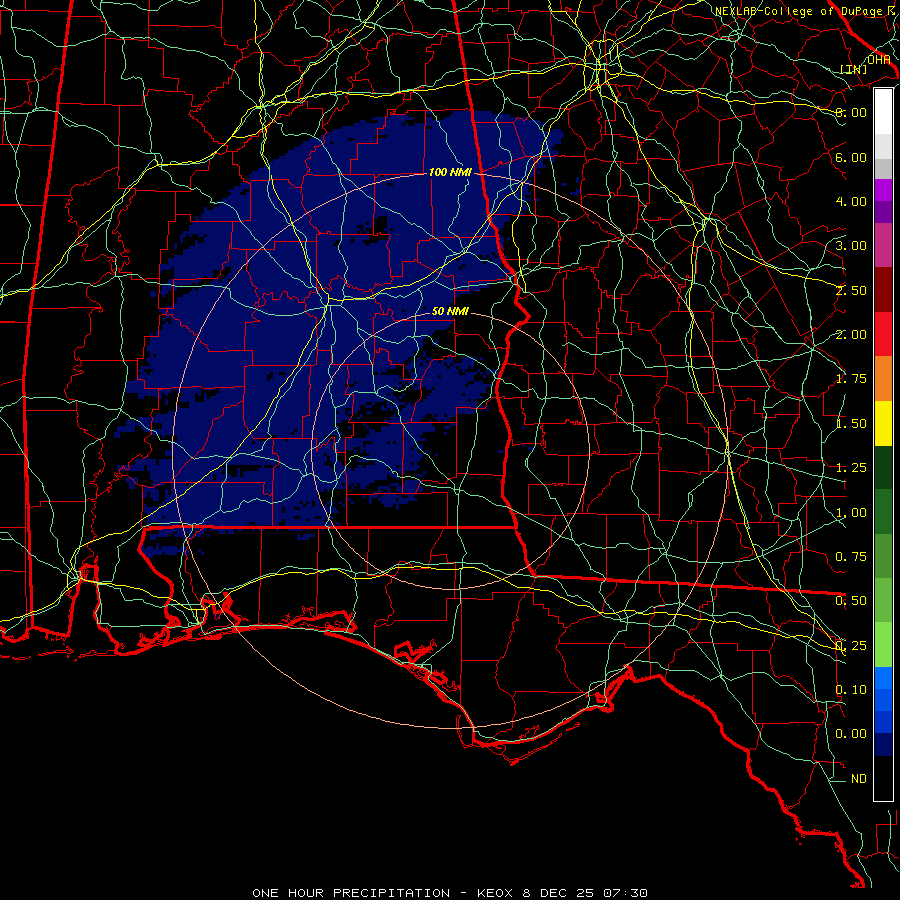
Task: Click the 2.00 legend value
Action: point(851,335)
